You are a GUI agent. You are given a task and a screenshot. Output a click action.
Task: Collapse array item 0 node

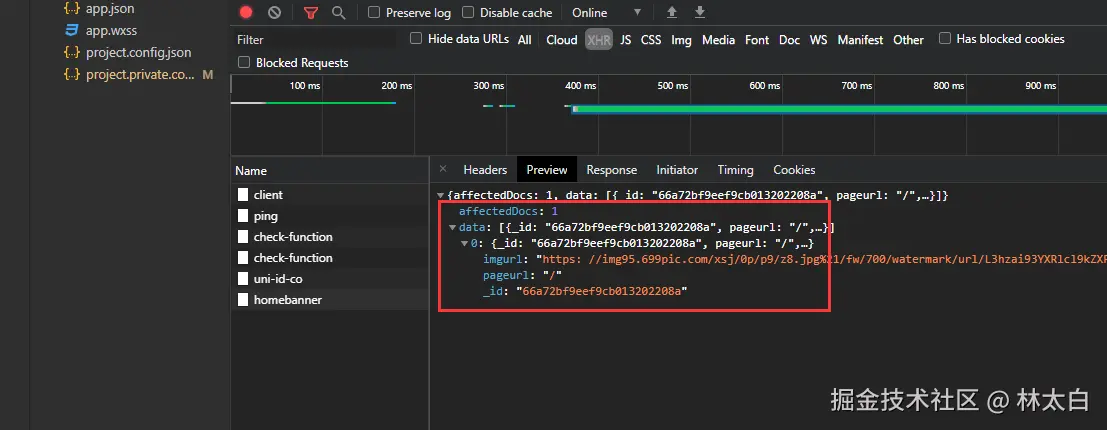click(x=465, y=244)
